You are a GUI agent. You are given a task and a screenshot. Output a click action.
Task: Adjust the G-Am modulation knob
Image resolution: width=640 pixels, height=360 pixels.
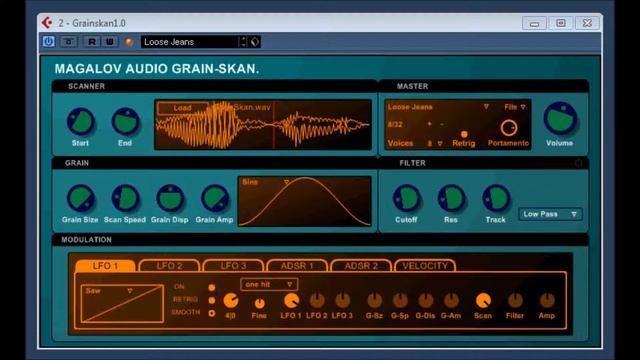coord(451,301)
